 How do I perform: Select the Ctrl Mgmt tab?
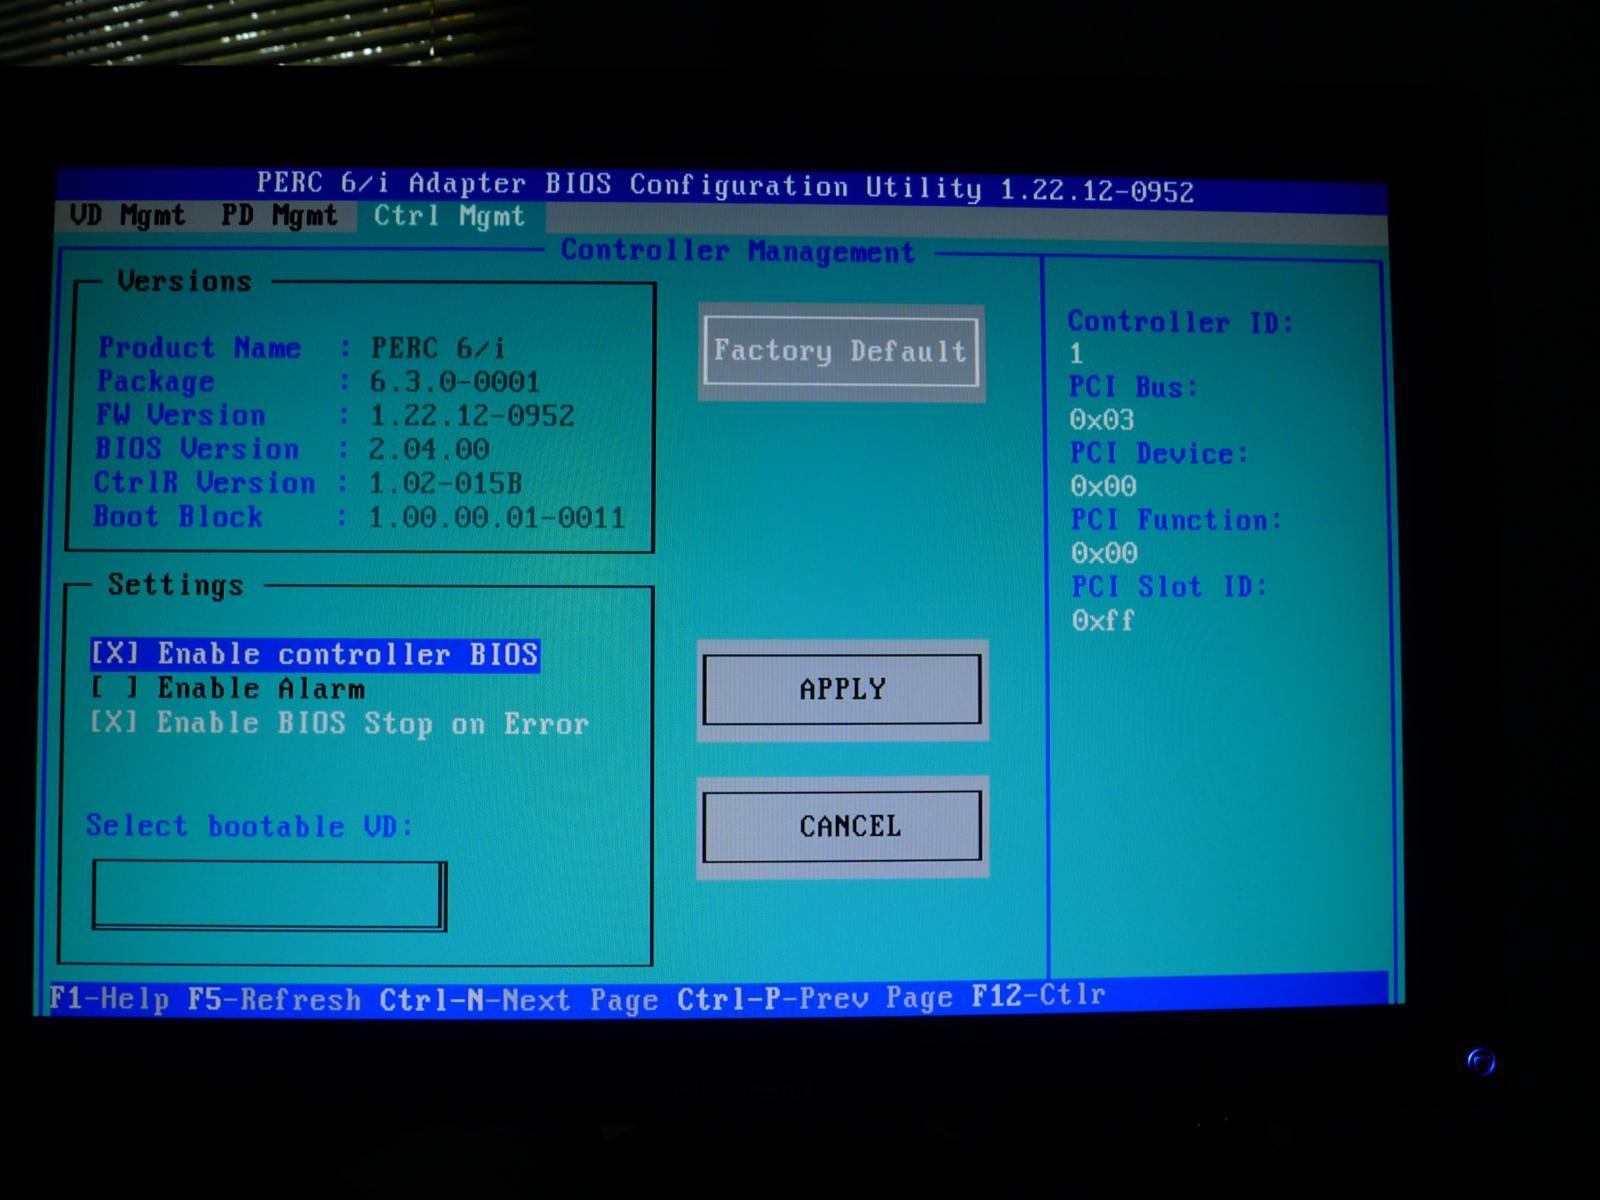pos(450,217)
